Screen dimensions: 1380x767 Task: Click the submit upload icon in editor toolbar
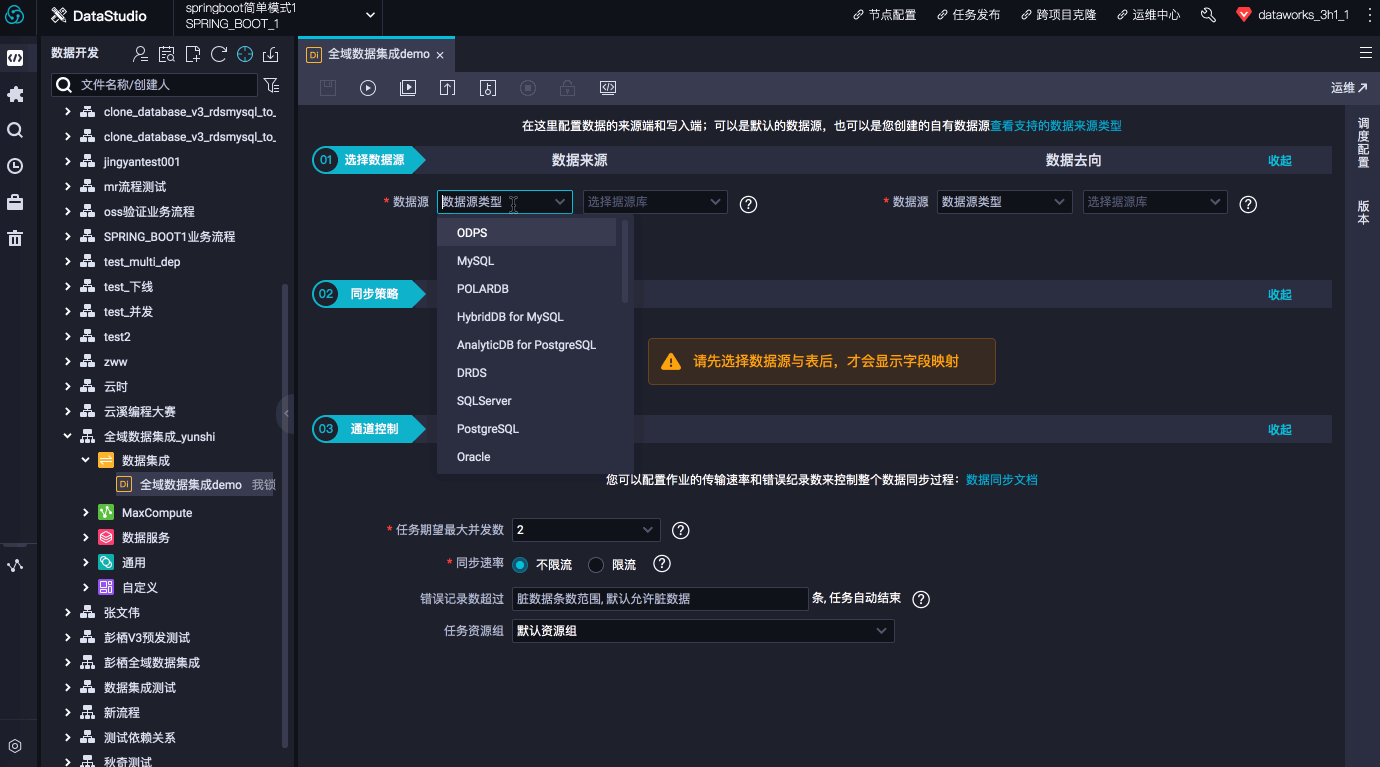pos(448,88)
